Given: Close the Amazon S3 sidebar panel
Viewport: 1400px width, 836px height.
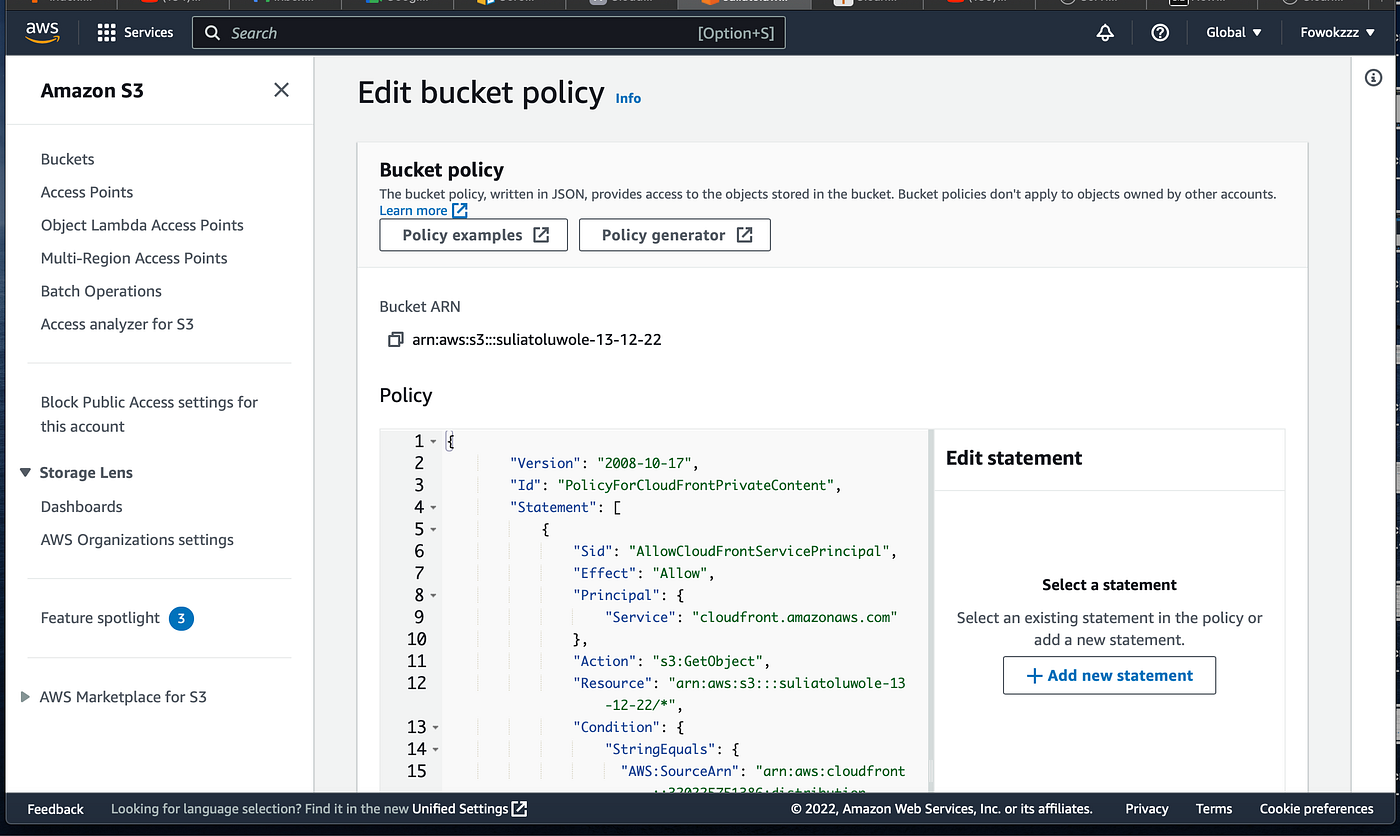Looking at the screenshot, I should [x=281, y=90].
